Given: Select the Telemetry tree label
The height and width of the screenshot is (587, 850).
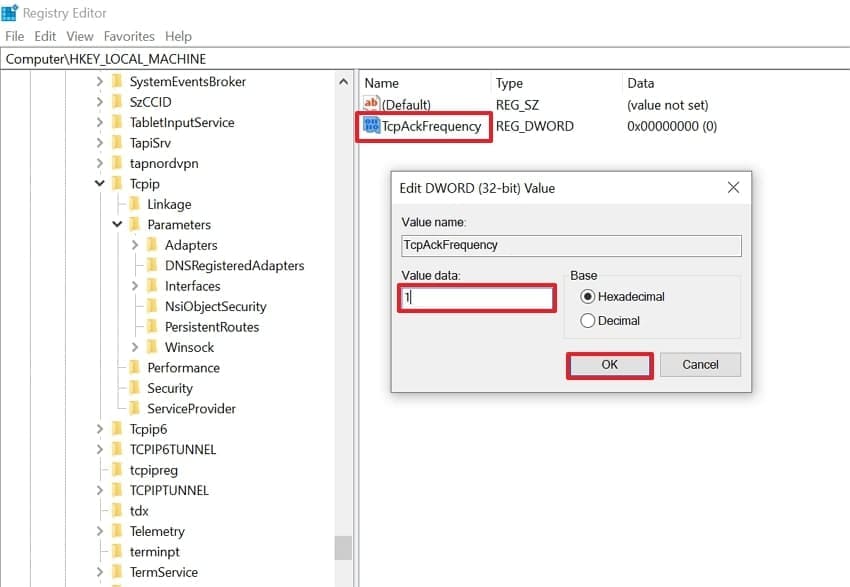Looking at the screenshot, I should click(x=157, y=531).
